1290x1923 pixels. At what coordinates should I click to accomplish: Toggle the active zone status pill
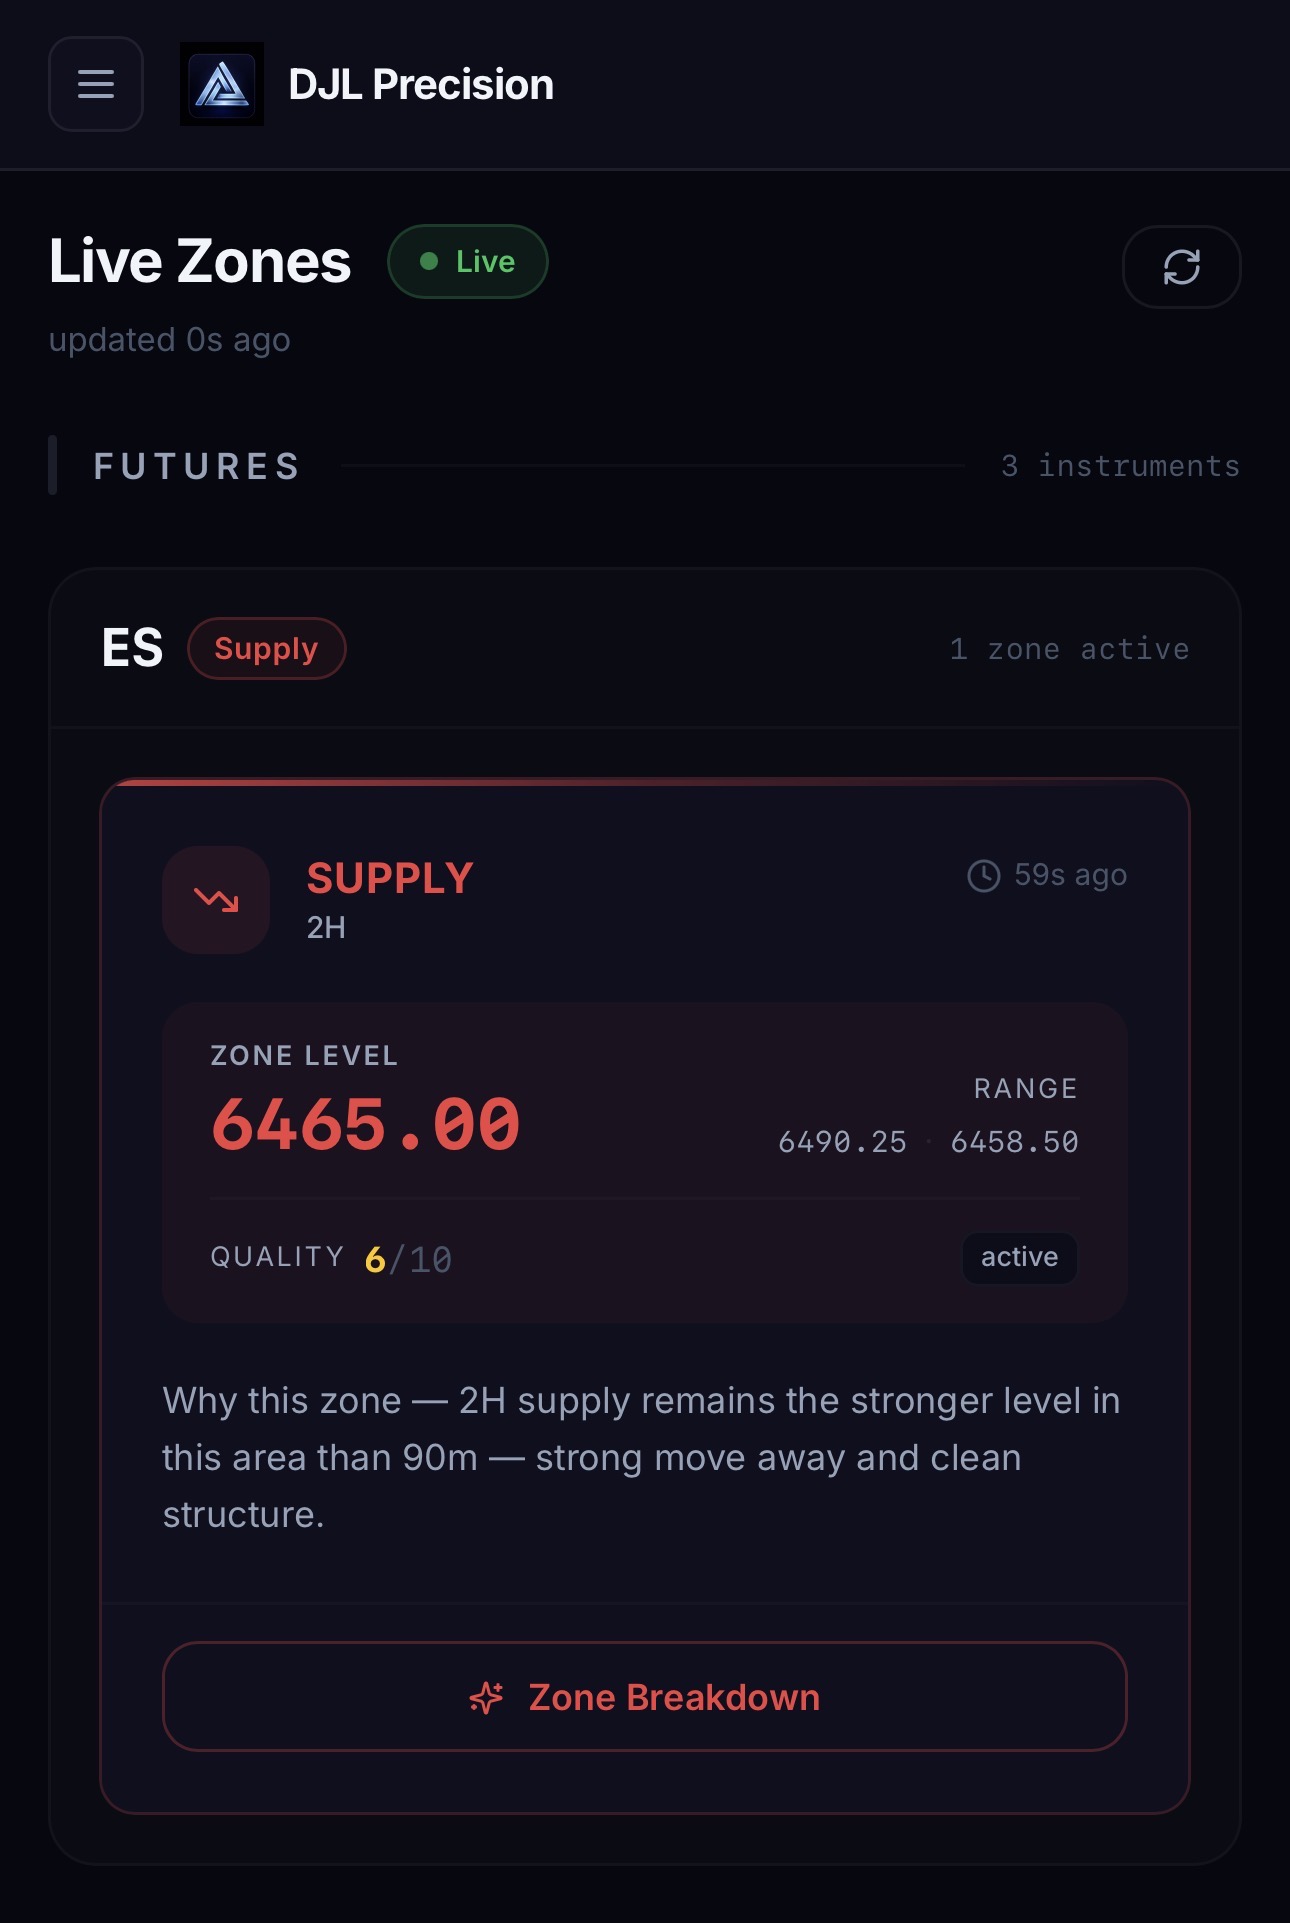1018,1258
